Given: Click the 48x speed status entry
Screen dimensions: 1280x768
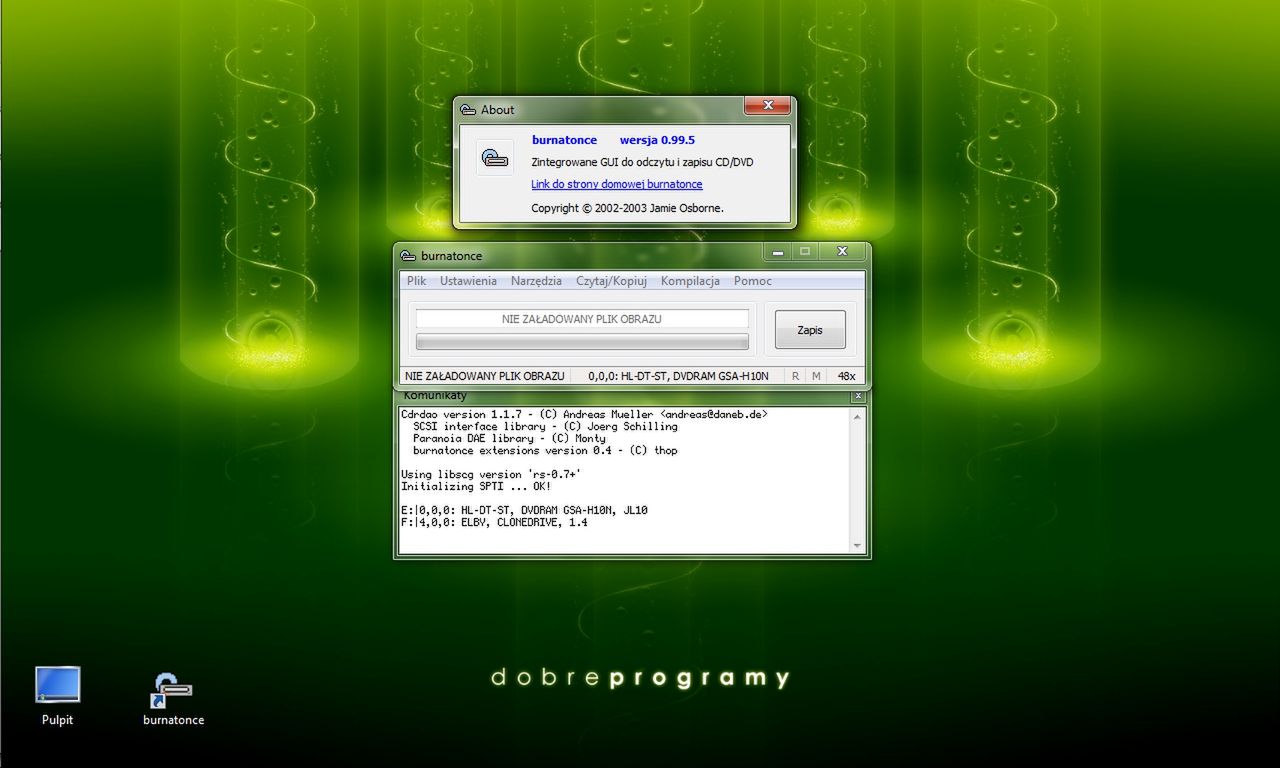Looking at the screenshot, I should [846, 376].
